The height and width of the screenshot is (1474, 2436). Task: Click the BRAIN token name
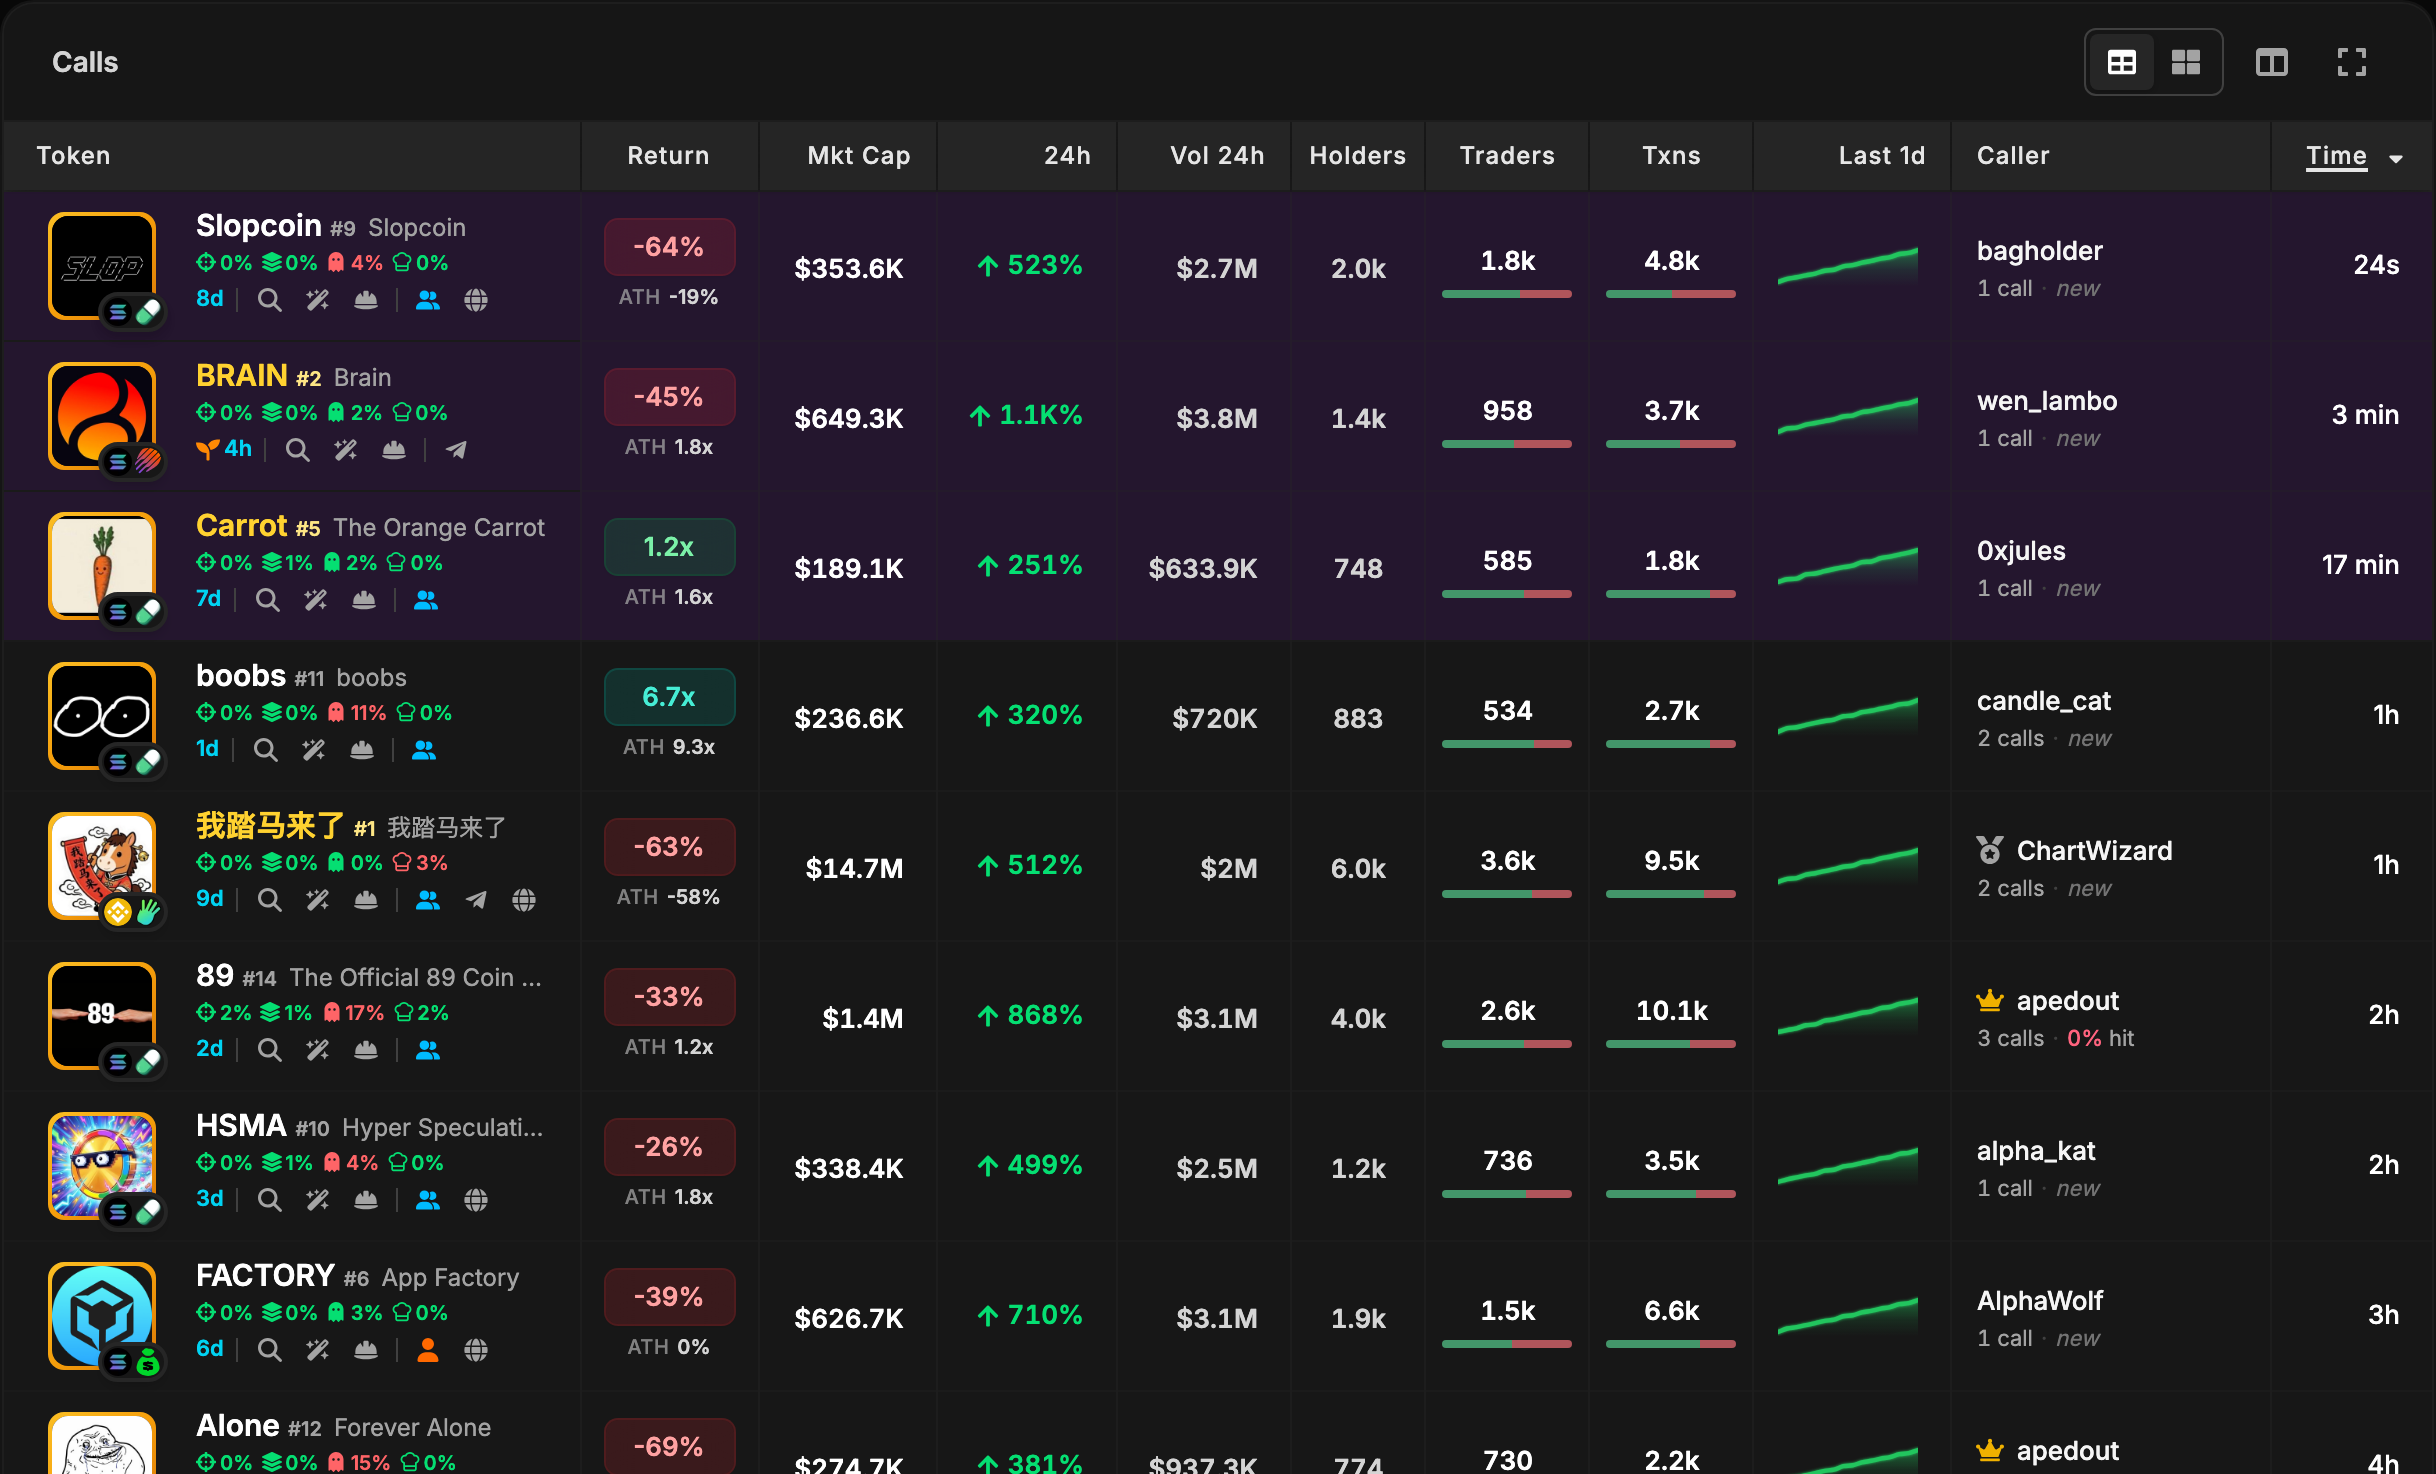pos(241,376)
